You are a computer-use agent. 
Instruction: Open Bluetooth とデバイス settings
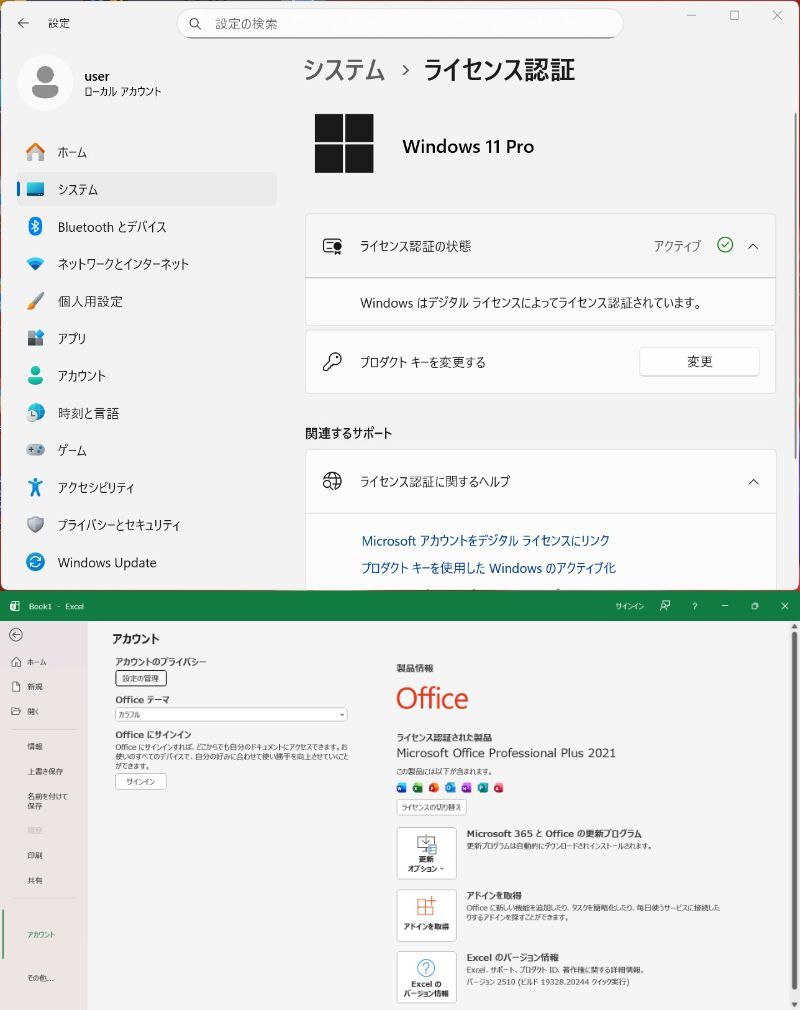point(111,227)
